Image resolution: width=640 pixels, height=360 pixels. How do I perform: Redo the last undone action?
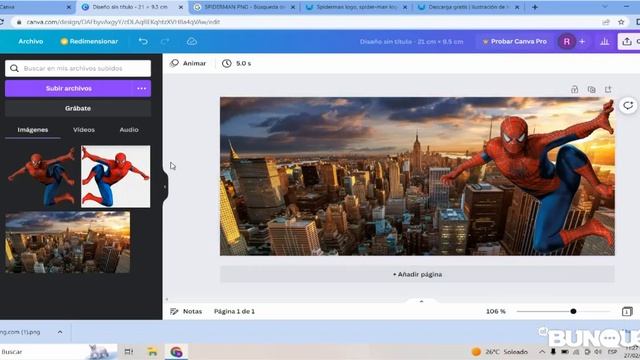click(165, 41)
